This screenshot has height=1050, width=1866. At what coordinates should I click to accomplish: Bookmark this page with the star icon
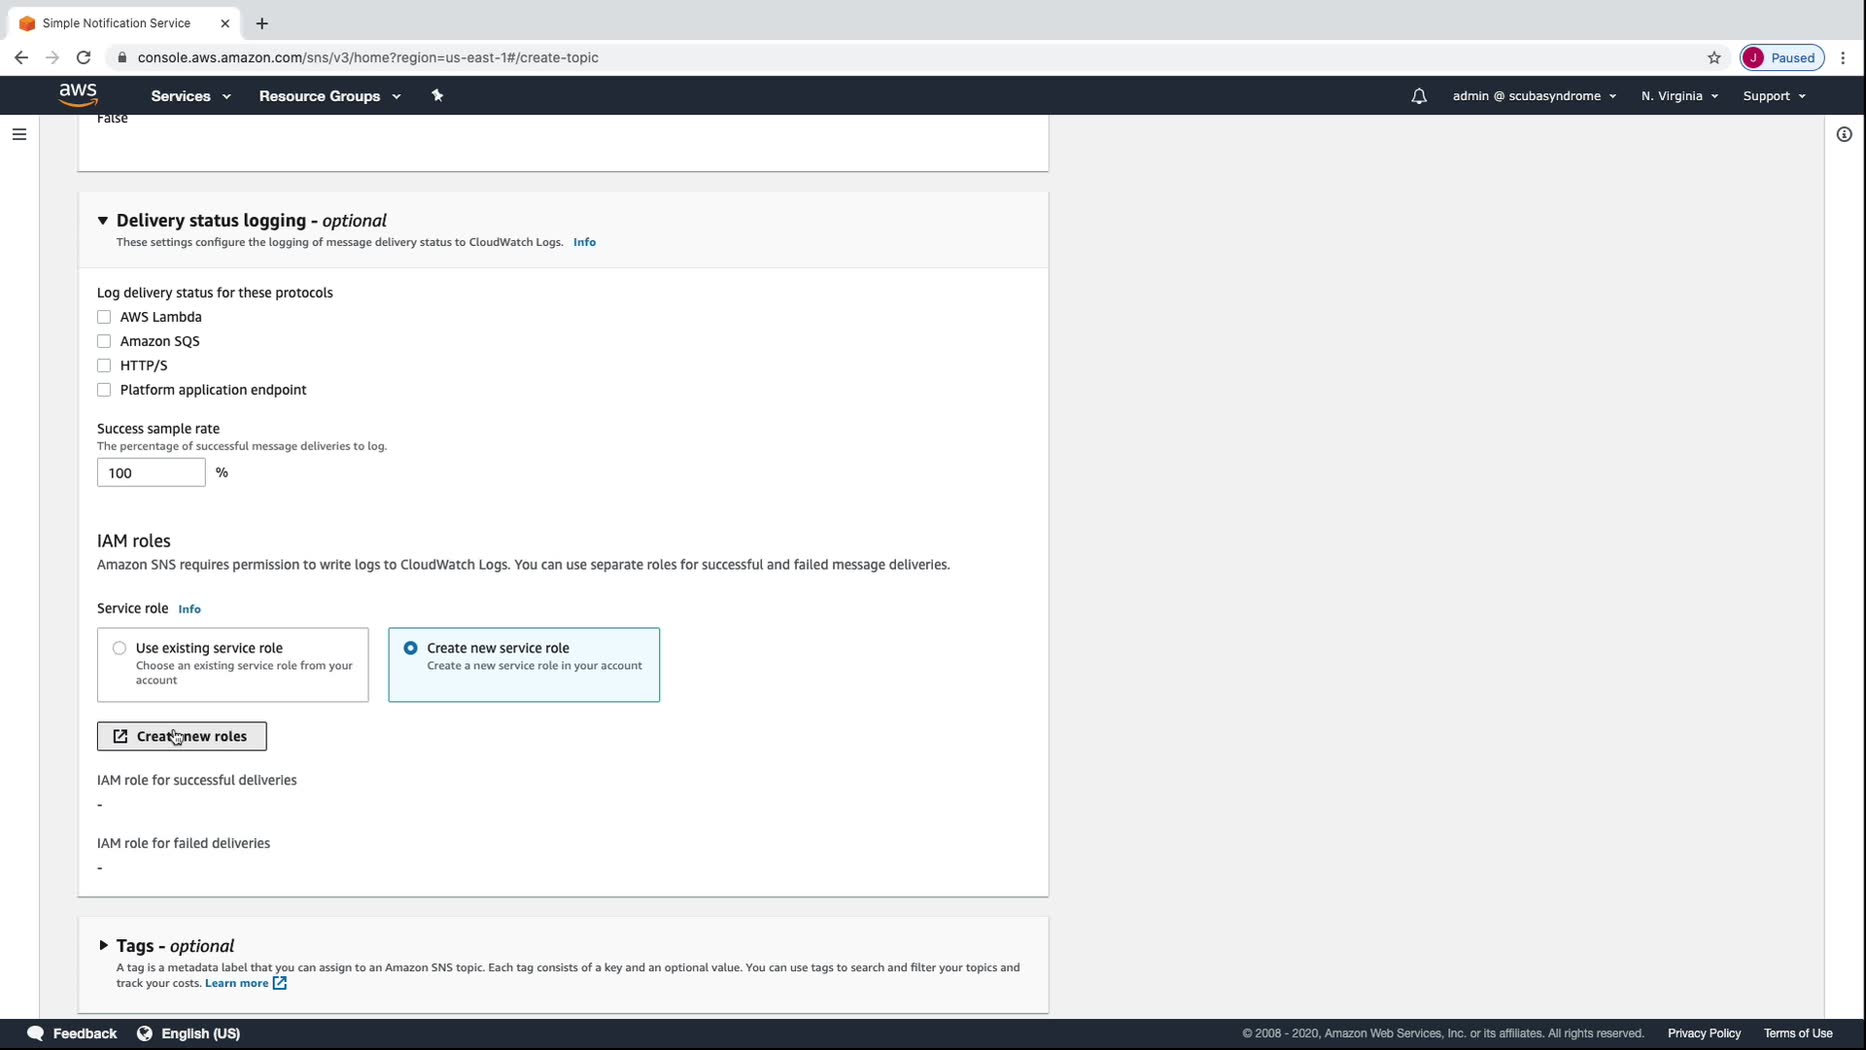(x=1714, y=58)
